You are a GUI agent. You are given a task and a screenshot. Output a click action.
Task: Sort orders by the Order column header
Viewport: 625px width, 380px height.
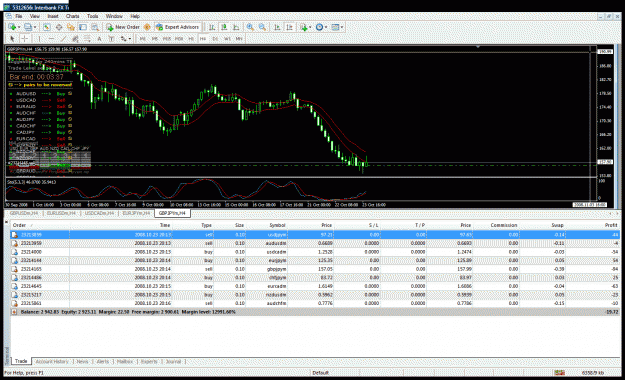(x=19, y=225)
